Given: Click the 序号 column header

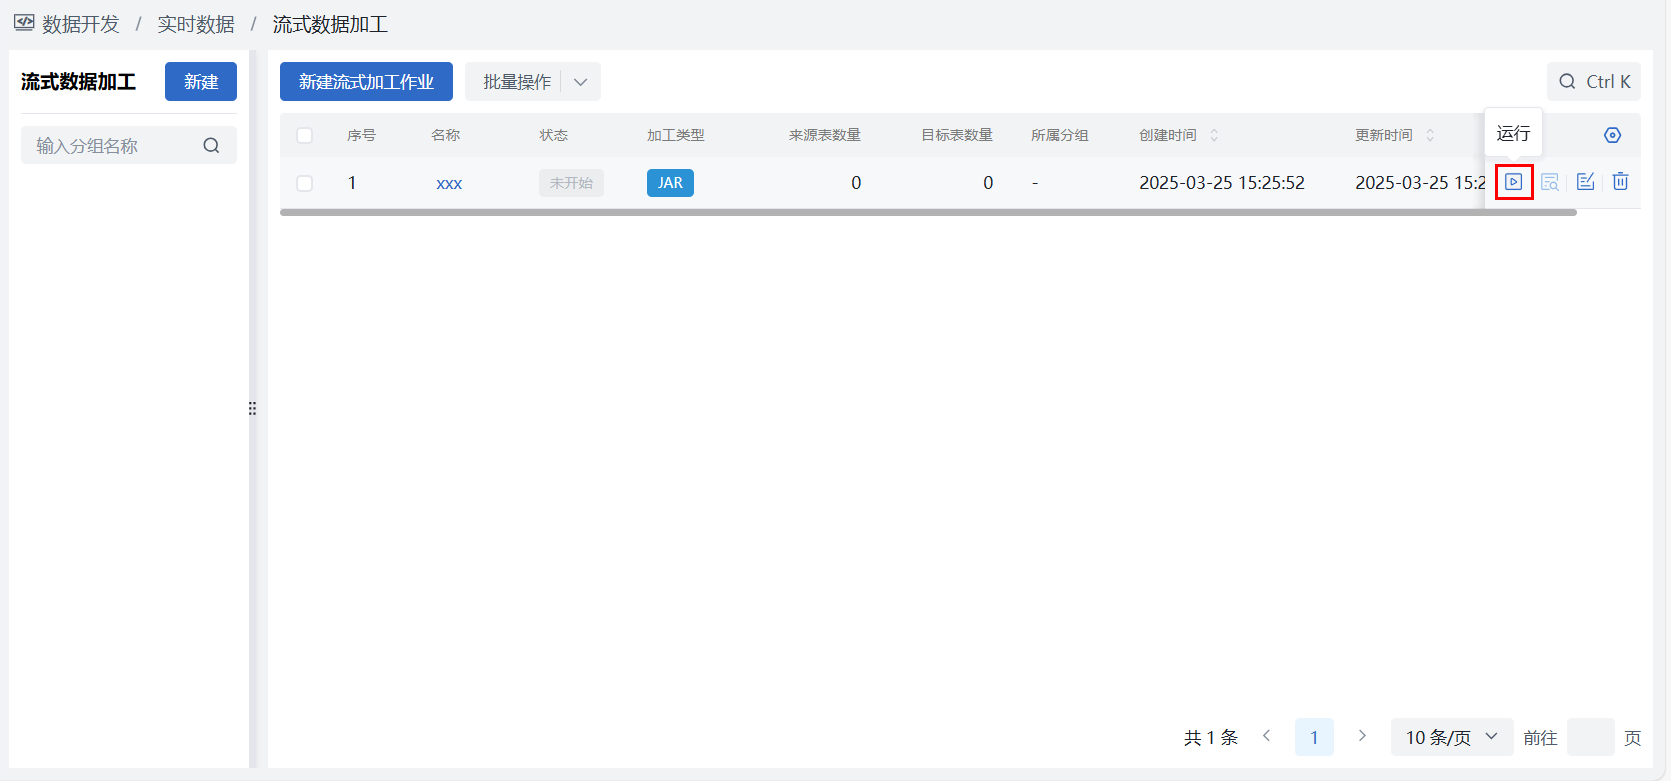Looking at the screenshot, I should click(x=361, y=135).
